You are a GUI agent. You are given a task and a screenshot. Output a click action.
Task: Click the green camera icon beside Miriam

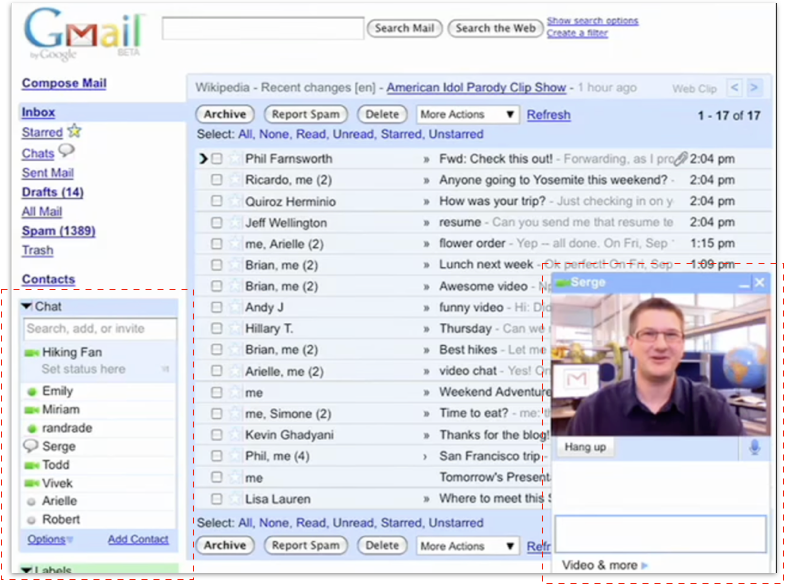(32, 410)
